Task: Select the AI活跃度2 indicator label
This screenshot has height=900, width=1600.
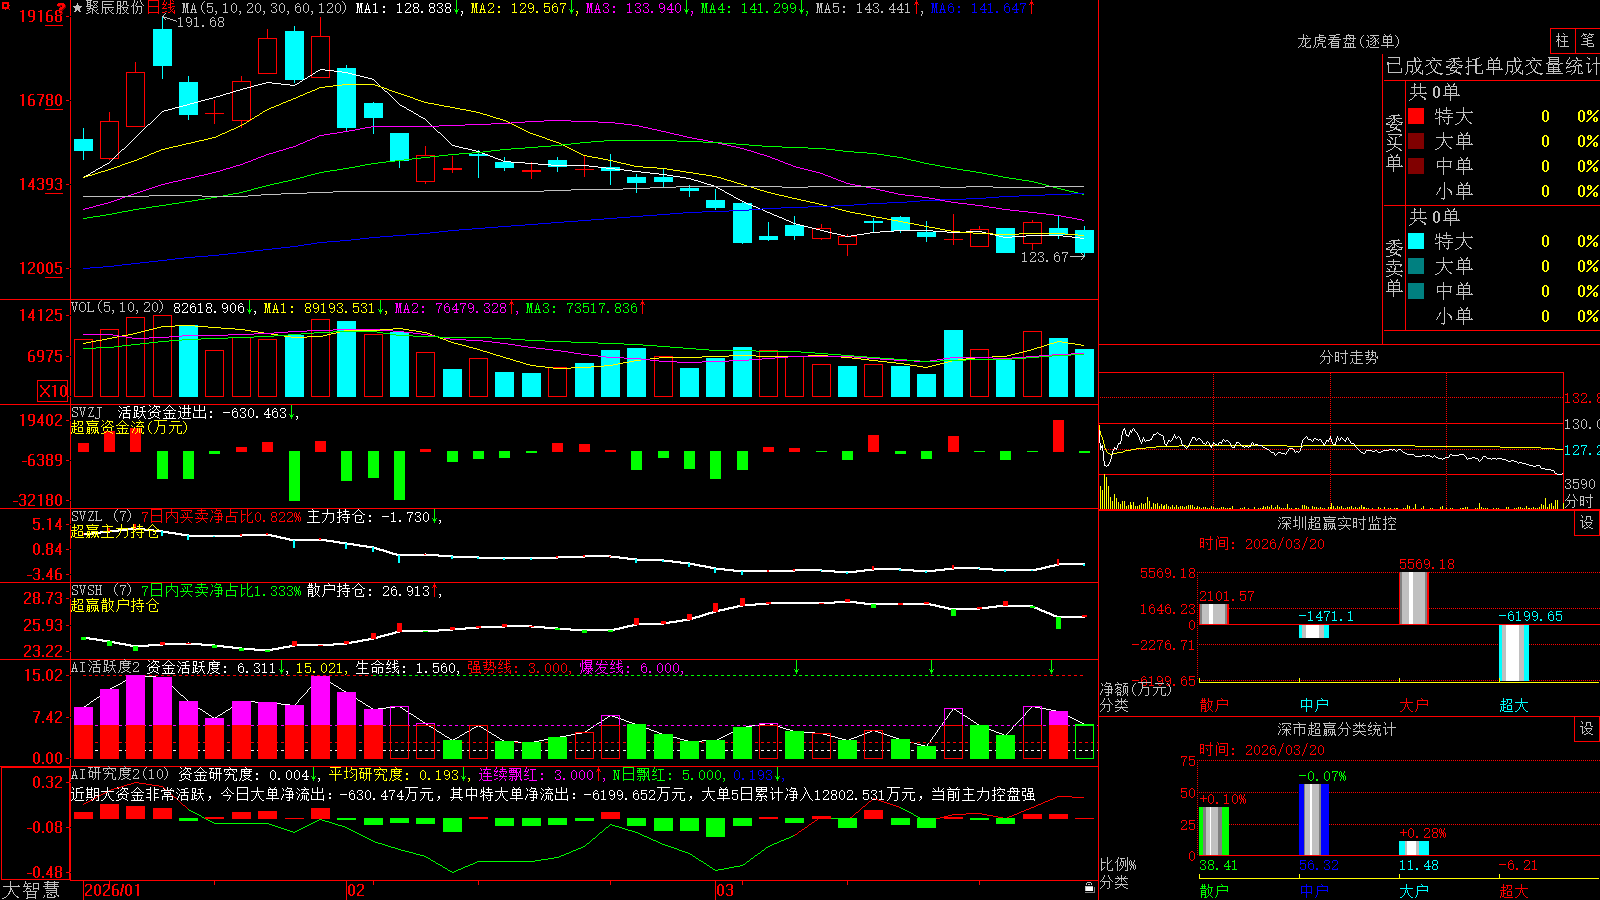Action: [x=106, y=667]
